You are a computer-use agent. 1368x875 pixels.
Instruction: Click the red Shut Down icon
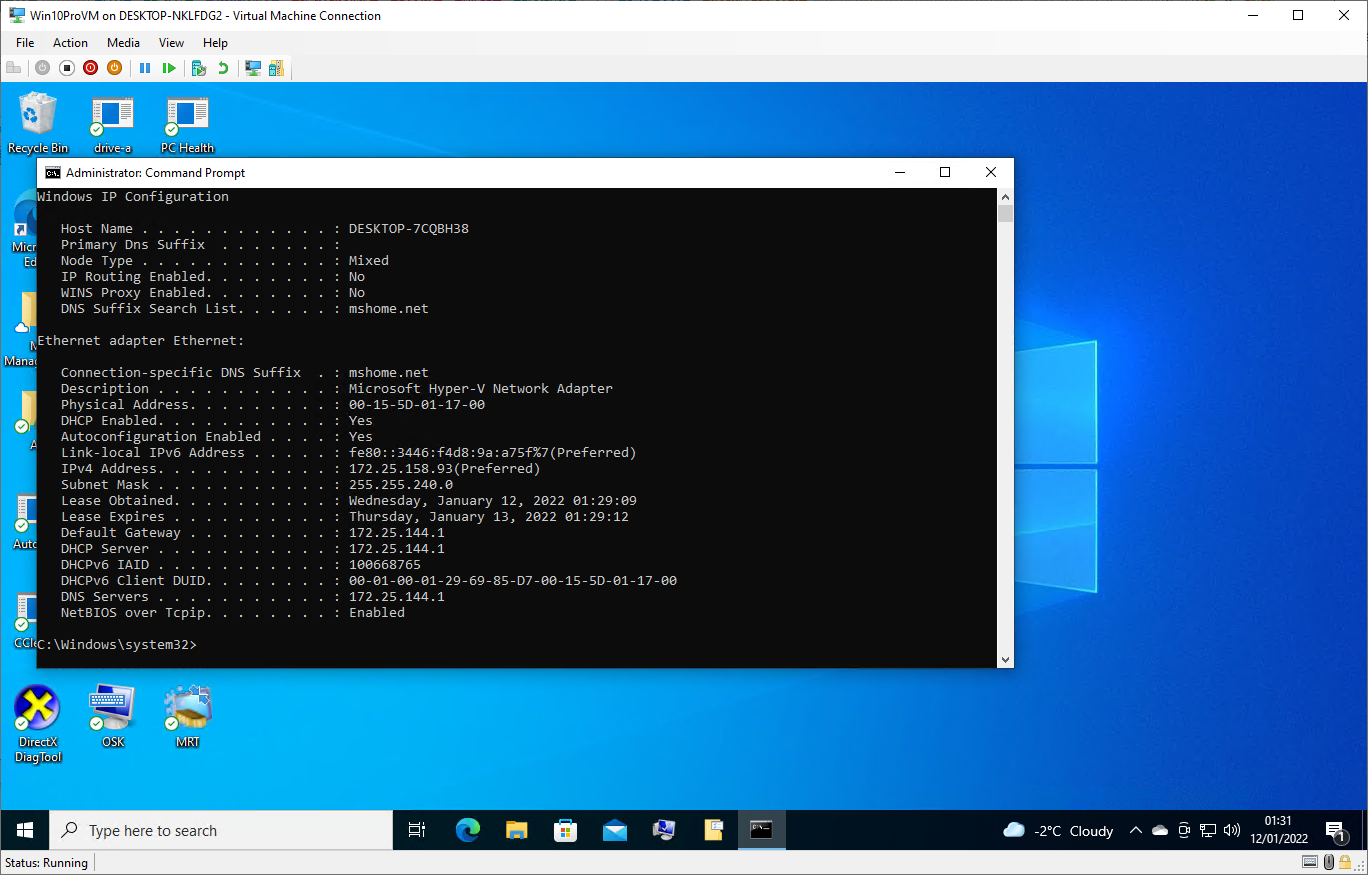(91, 68)
